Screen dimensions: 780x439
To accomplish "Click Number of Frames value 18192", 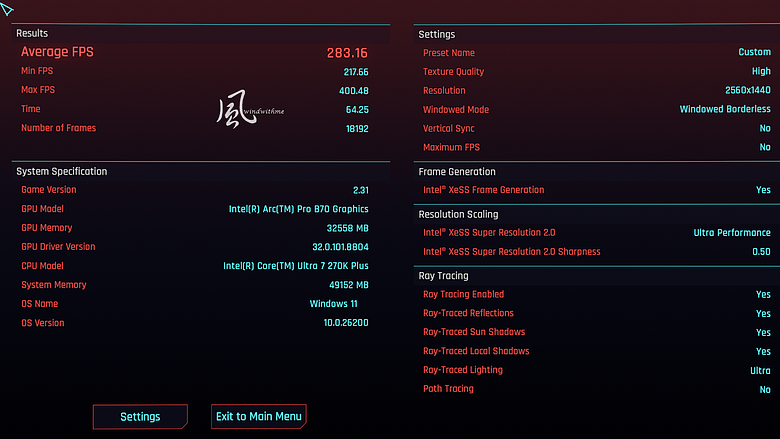I will 357,129.
